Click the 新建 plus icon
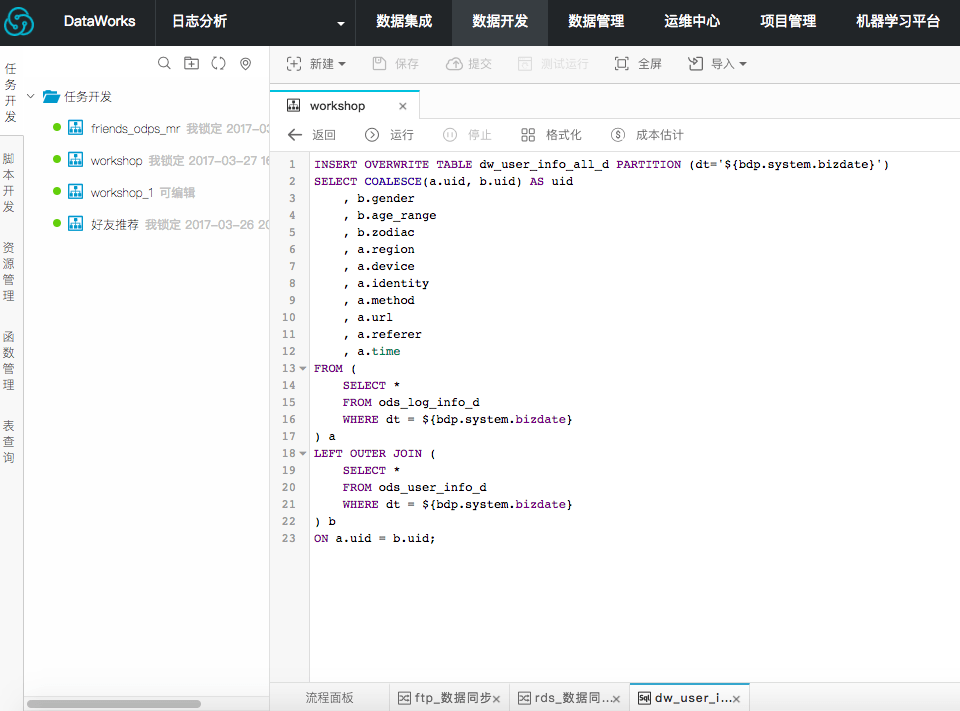This screenshot has width=960, height=711. (294, 64)
